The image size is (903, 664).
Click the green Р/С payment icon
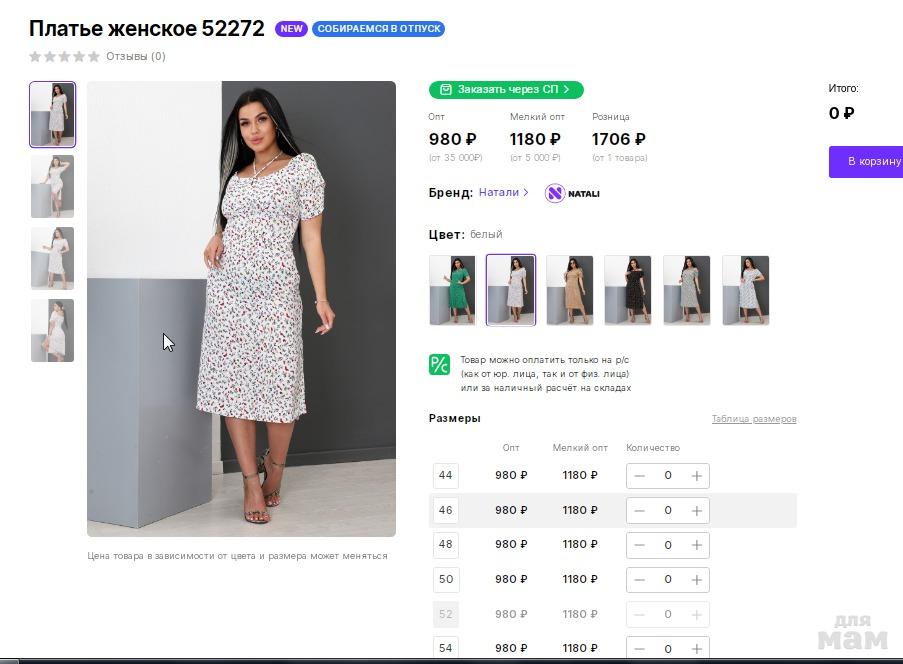[x=439, y=365]
